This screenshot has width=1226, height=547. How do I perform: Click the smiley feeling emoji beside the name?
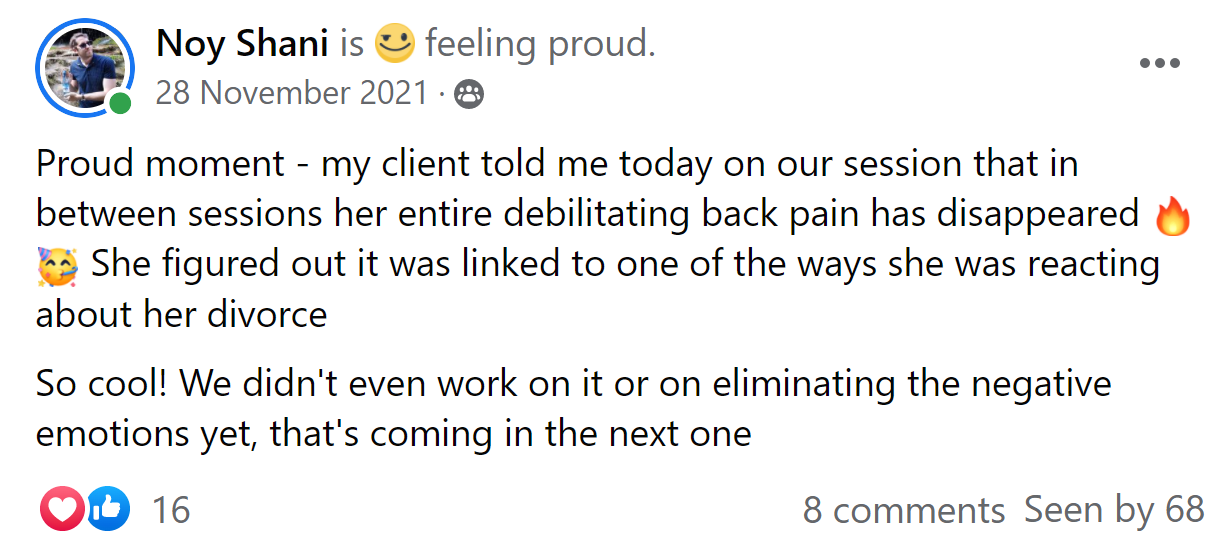click(x=394, y=44)
